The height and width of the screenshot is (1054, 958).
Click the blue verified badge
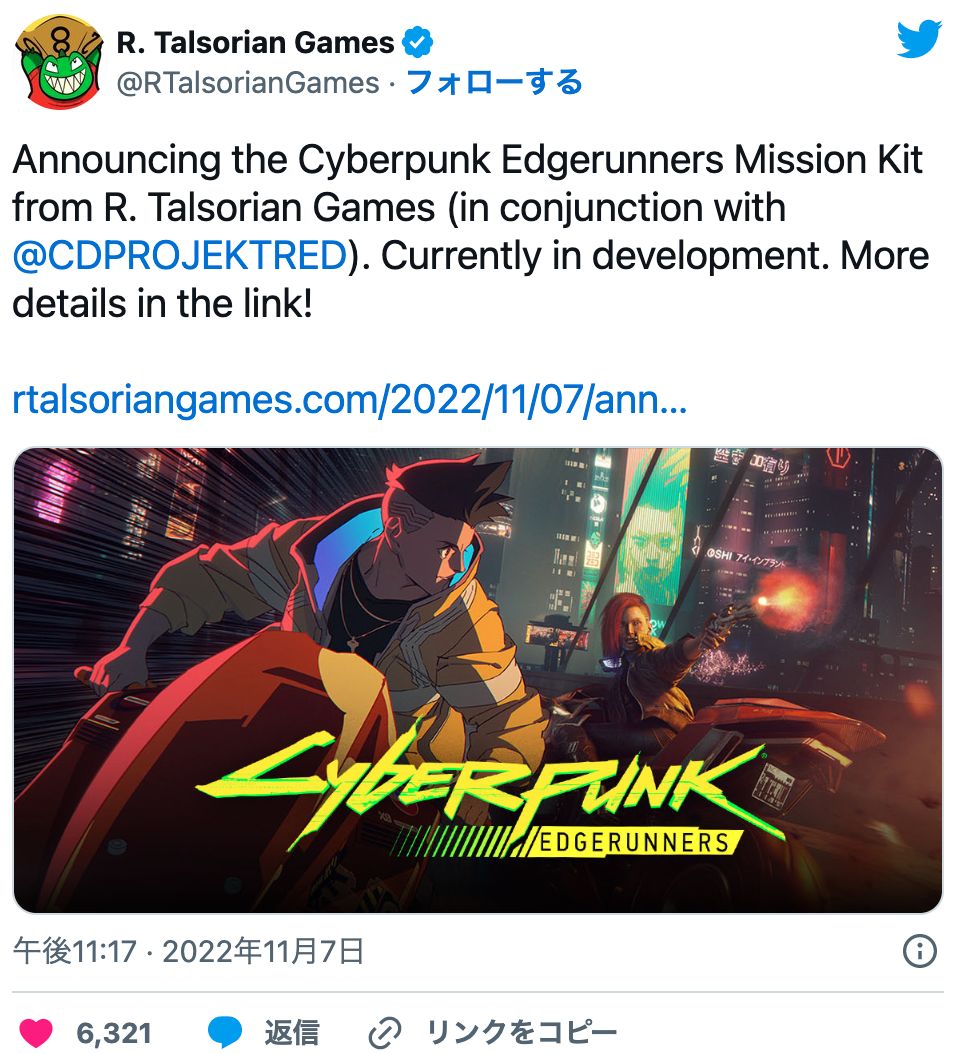[x=416, y=43]
